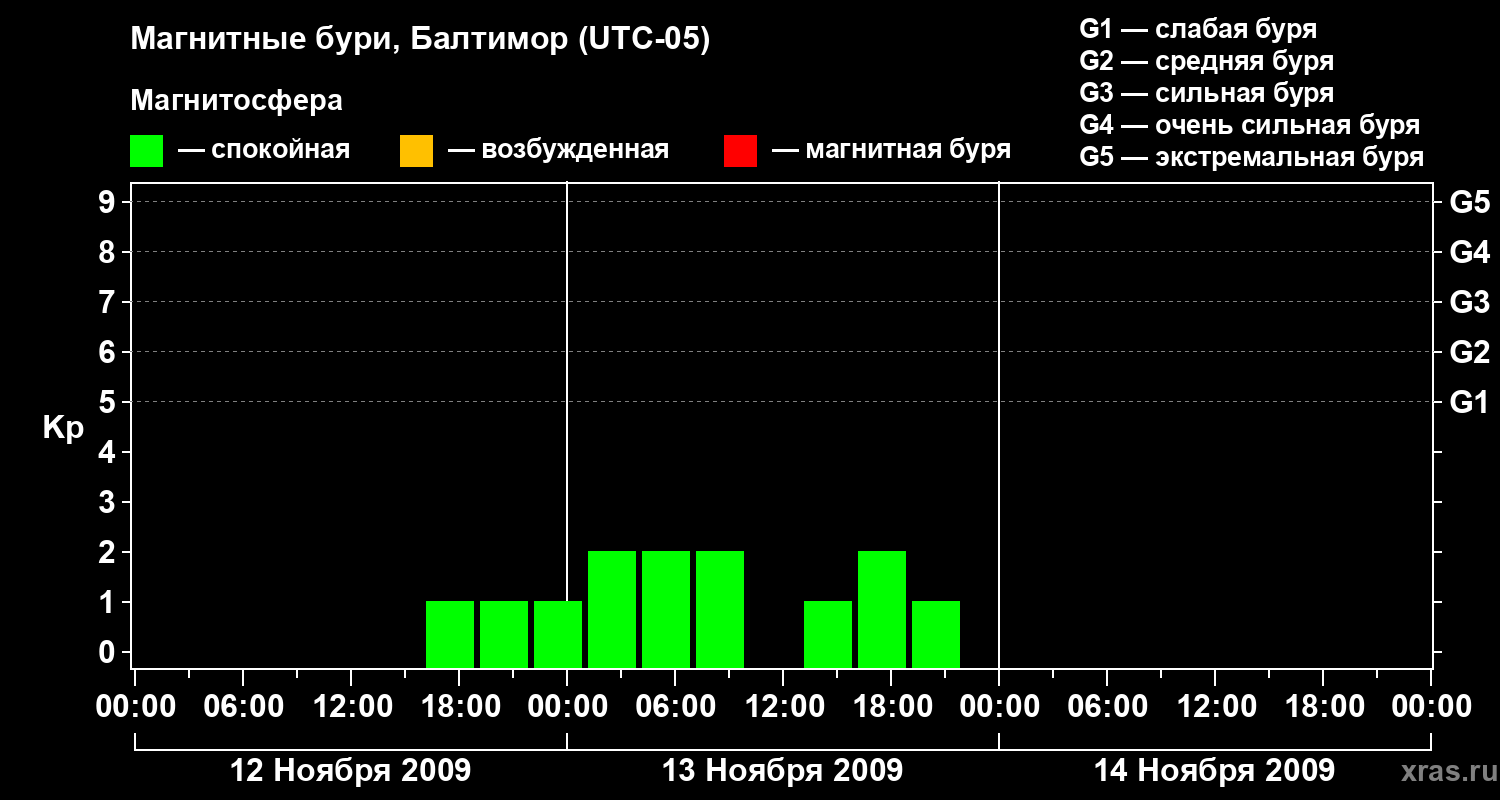The height and width of the screenshot is (800, 1500).
Task: Click the '14 Ноября 2009' date label
Action: pos(1215,771)
